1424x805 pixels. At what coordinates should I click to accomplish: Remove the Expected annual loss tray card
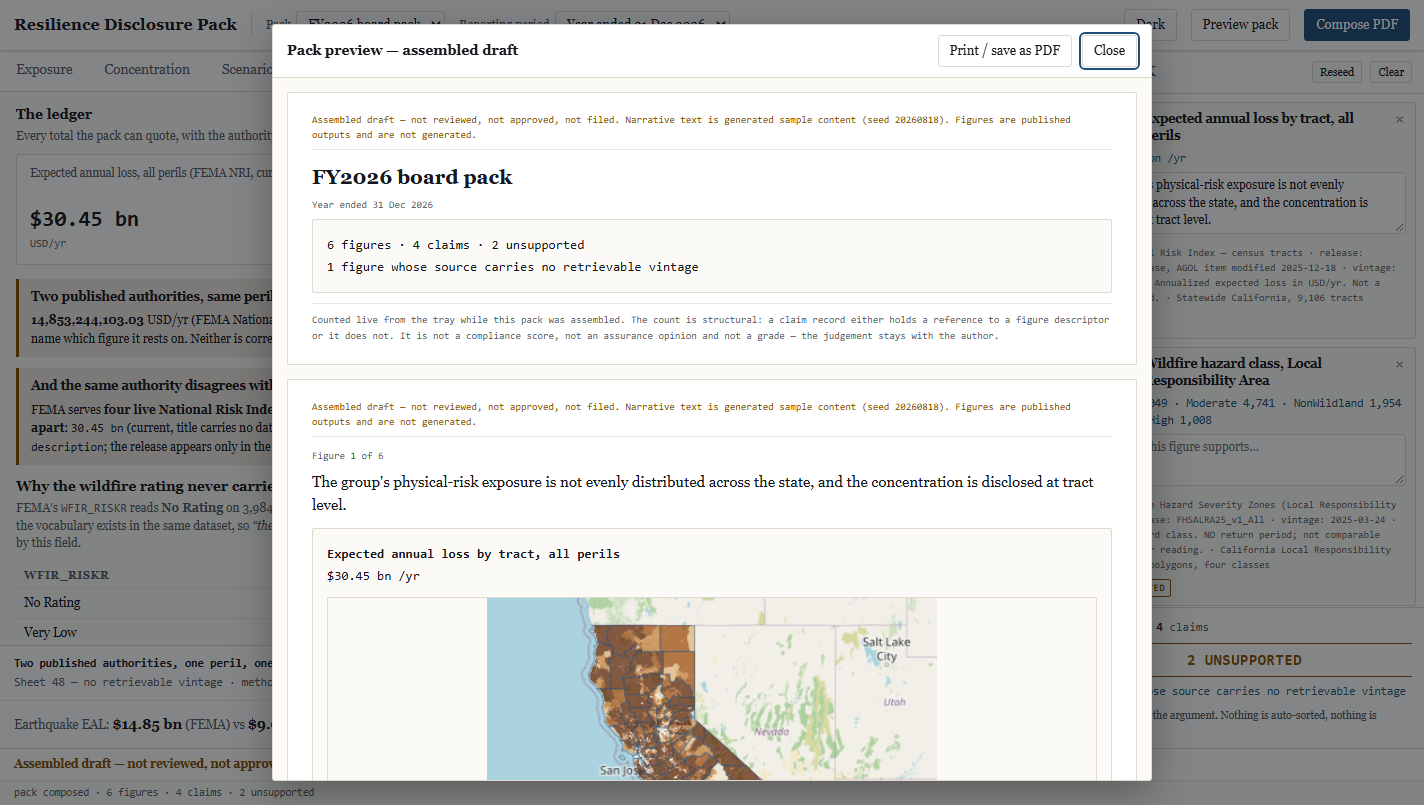point(1399,119)
